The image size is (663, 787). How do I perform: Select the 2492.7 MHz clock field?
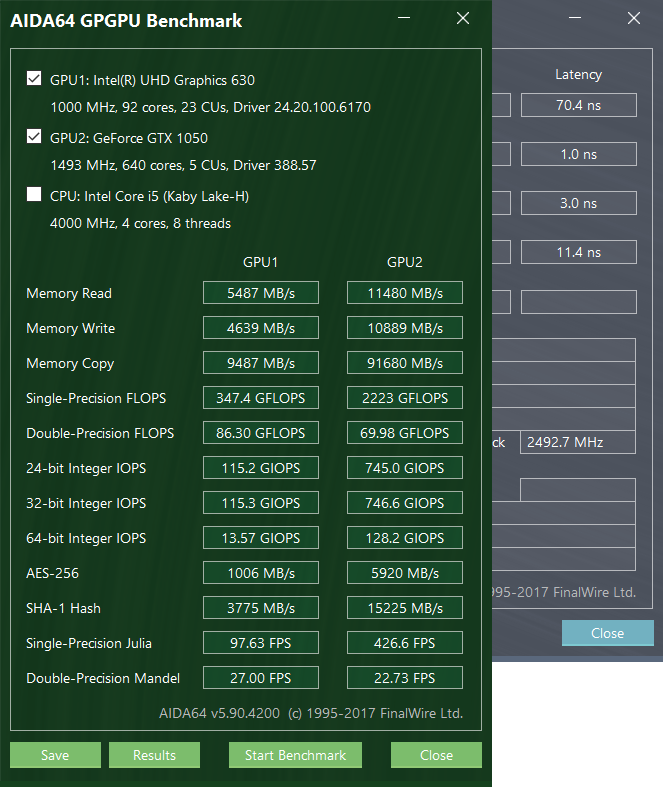click(578, 442)
